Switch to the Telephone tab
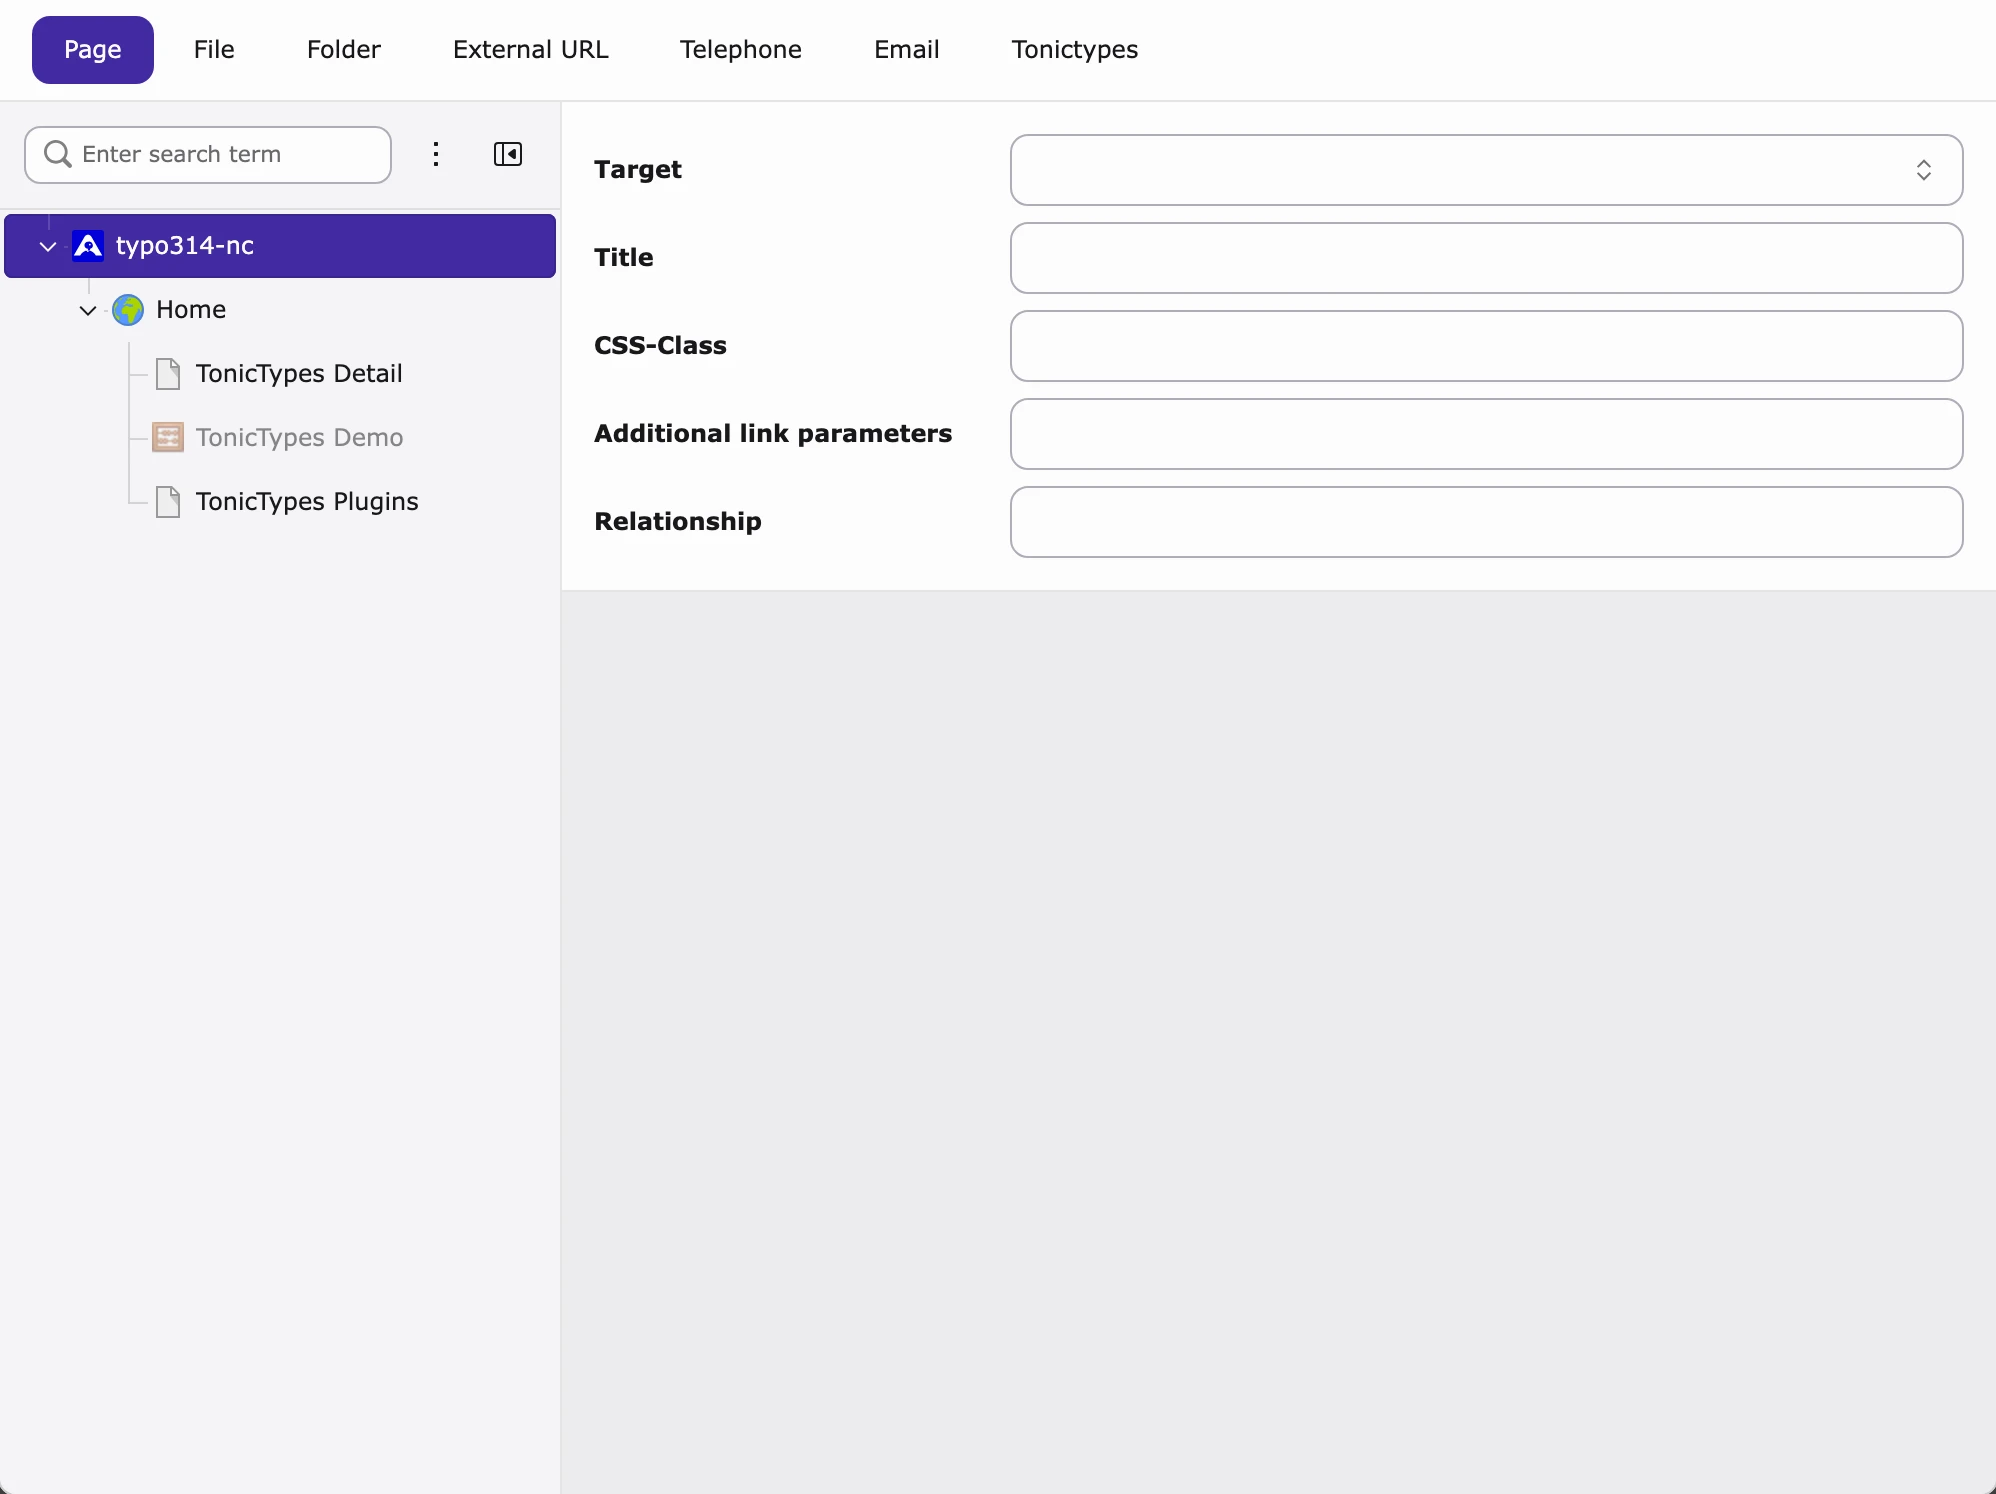Image resolution: width=1996 pixels, height=1494 pixels. coord(741,50)
